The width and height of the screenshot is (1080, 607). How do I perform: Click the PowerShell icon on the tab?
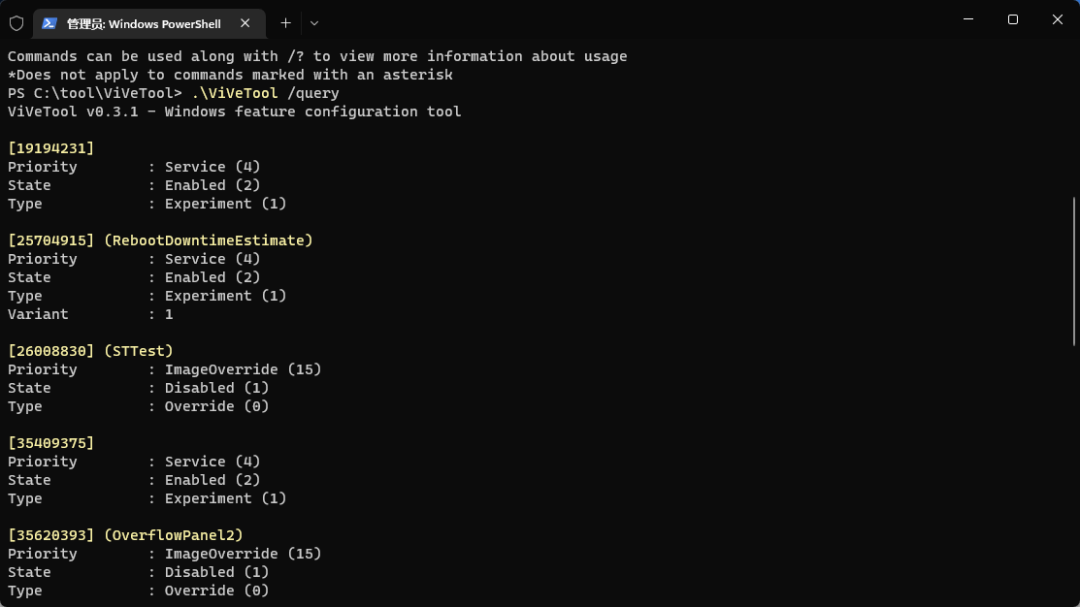coord(49,23)
